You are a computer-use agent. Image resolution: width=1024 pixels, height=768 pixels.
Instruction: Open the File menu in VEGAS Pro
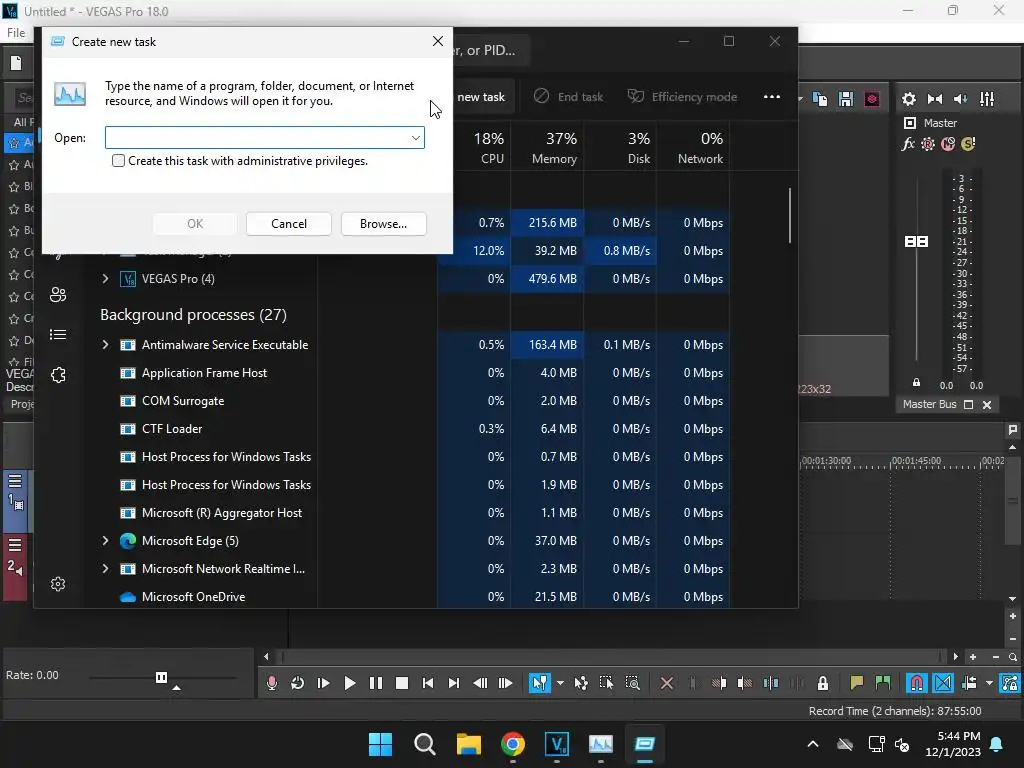16,33
